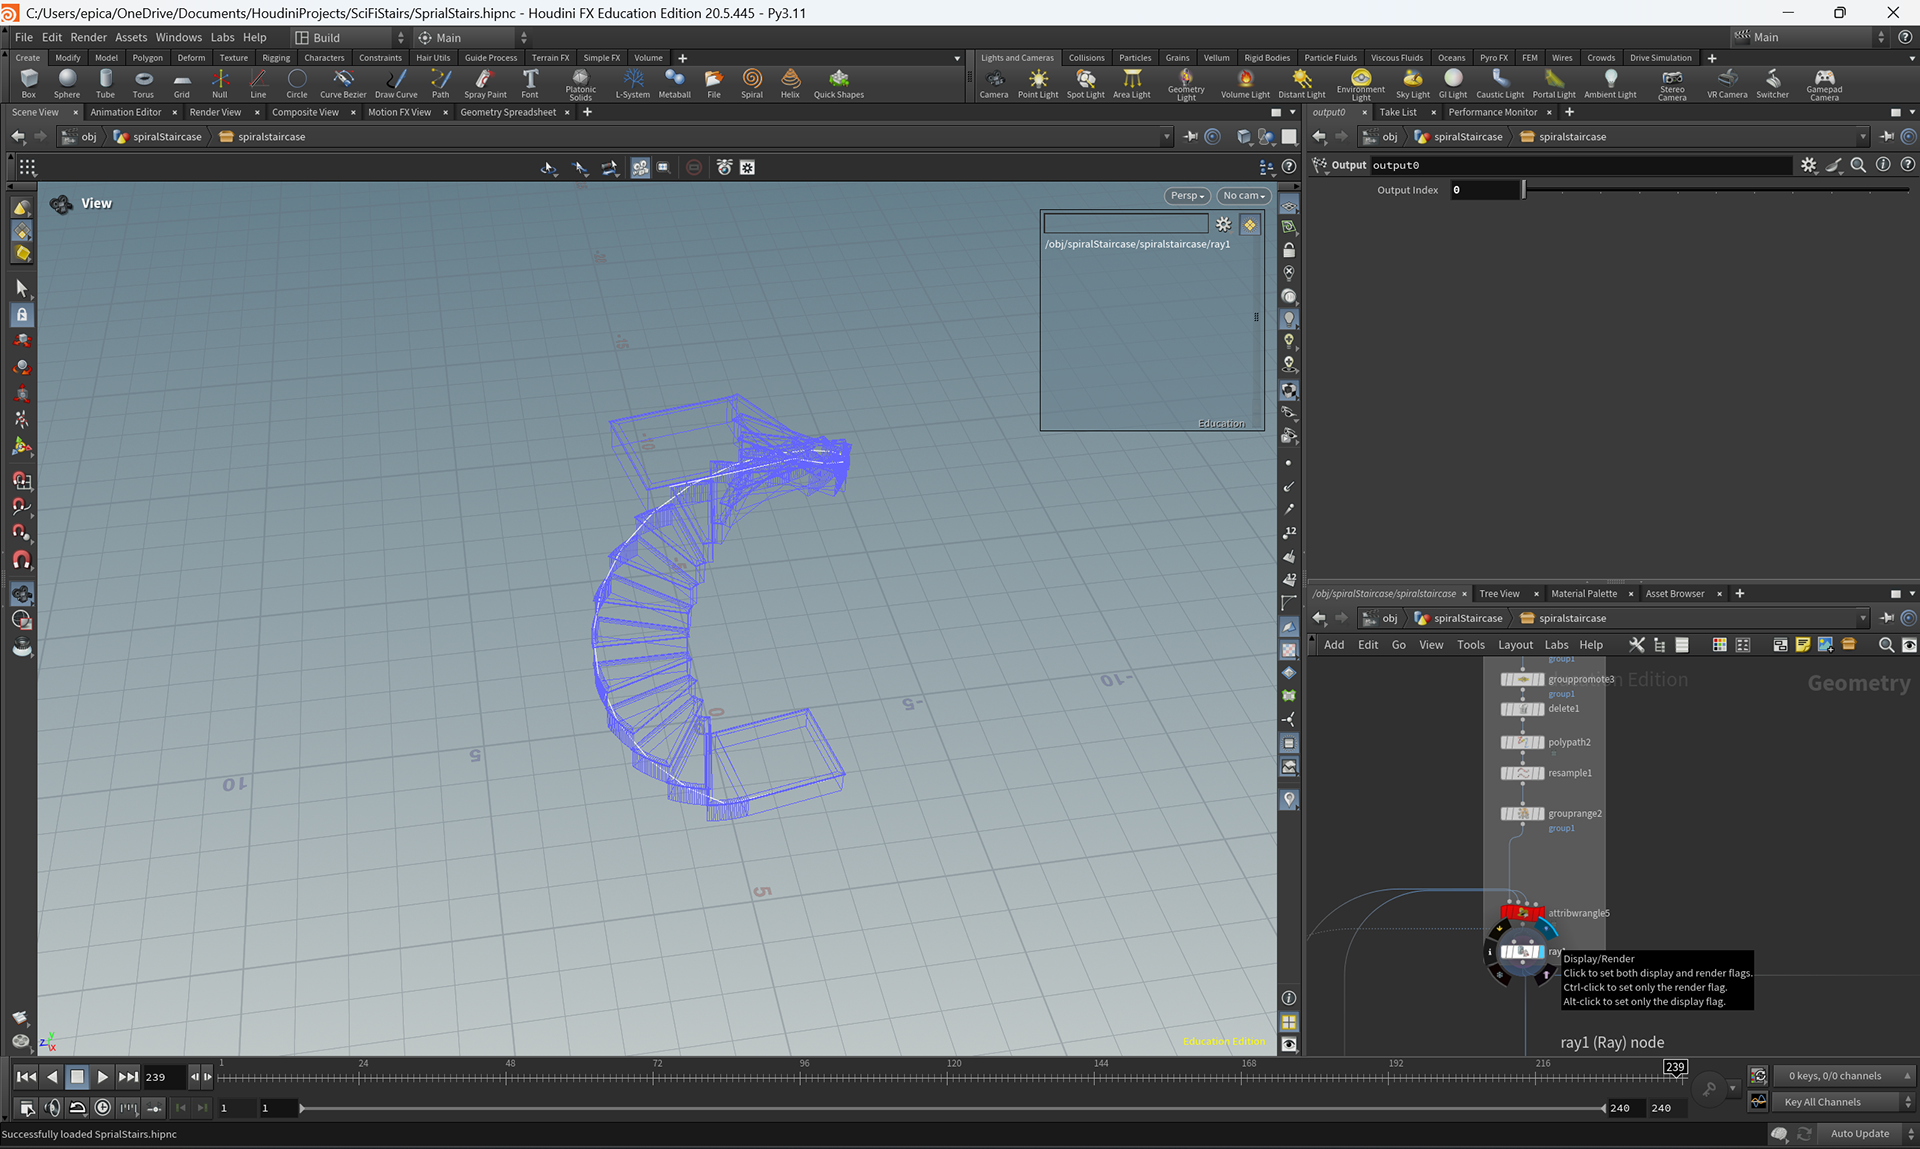
Task: Adjust the Output Index slider
Action: (x=1716, y=190)
